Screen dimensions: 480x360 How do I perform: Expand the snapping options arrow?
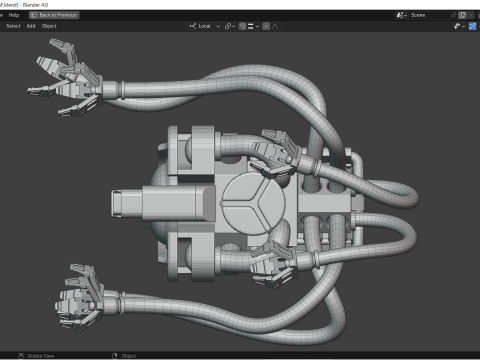257,26
